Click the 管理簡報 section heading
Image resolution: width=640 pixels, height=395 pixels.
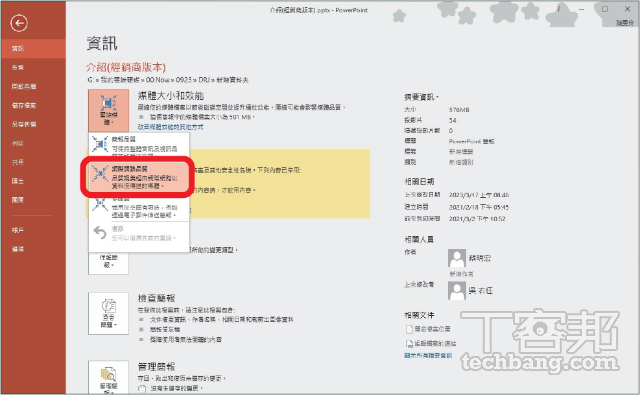(156, 366)
